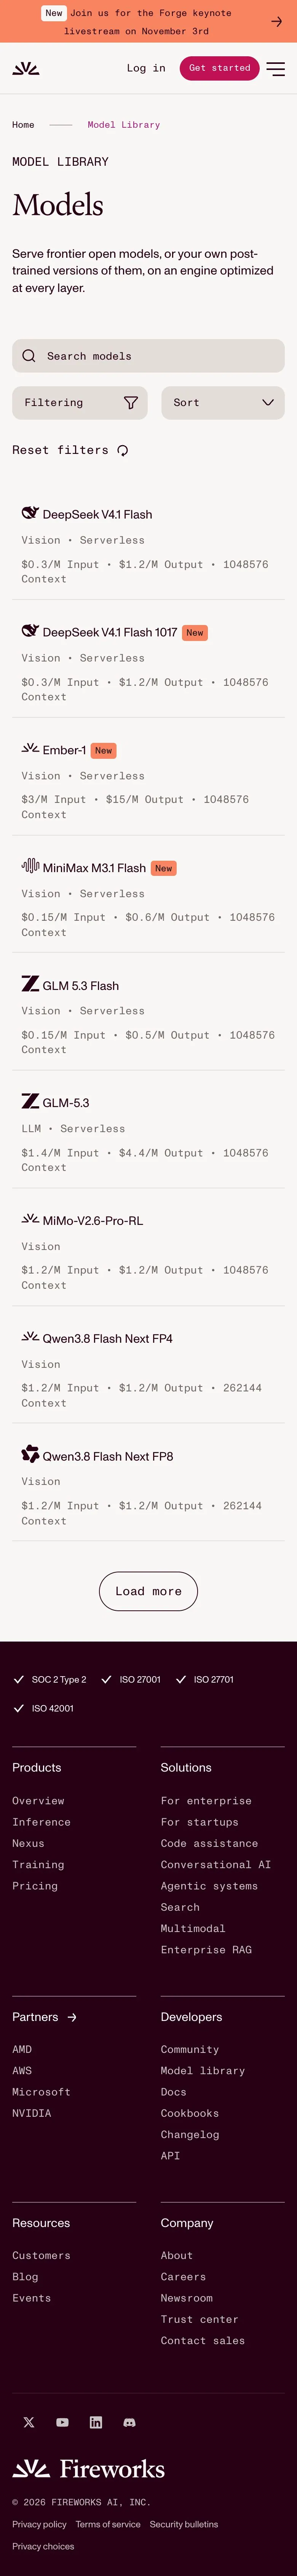Open the X (Twitter) social link
Image resolution: width=297 pixels, height=2576 pixels.
pyautogui.click(x=29, y=2422)
